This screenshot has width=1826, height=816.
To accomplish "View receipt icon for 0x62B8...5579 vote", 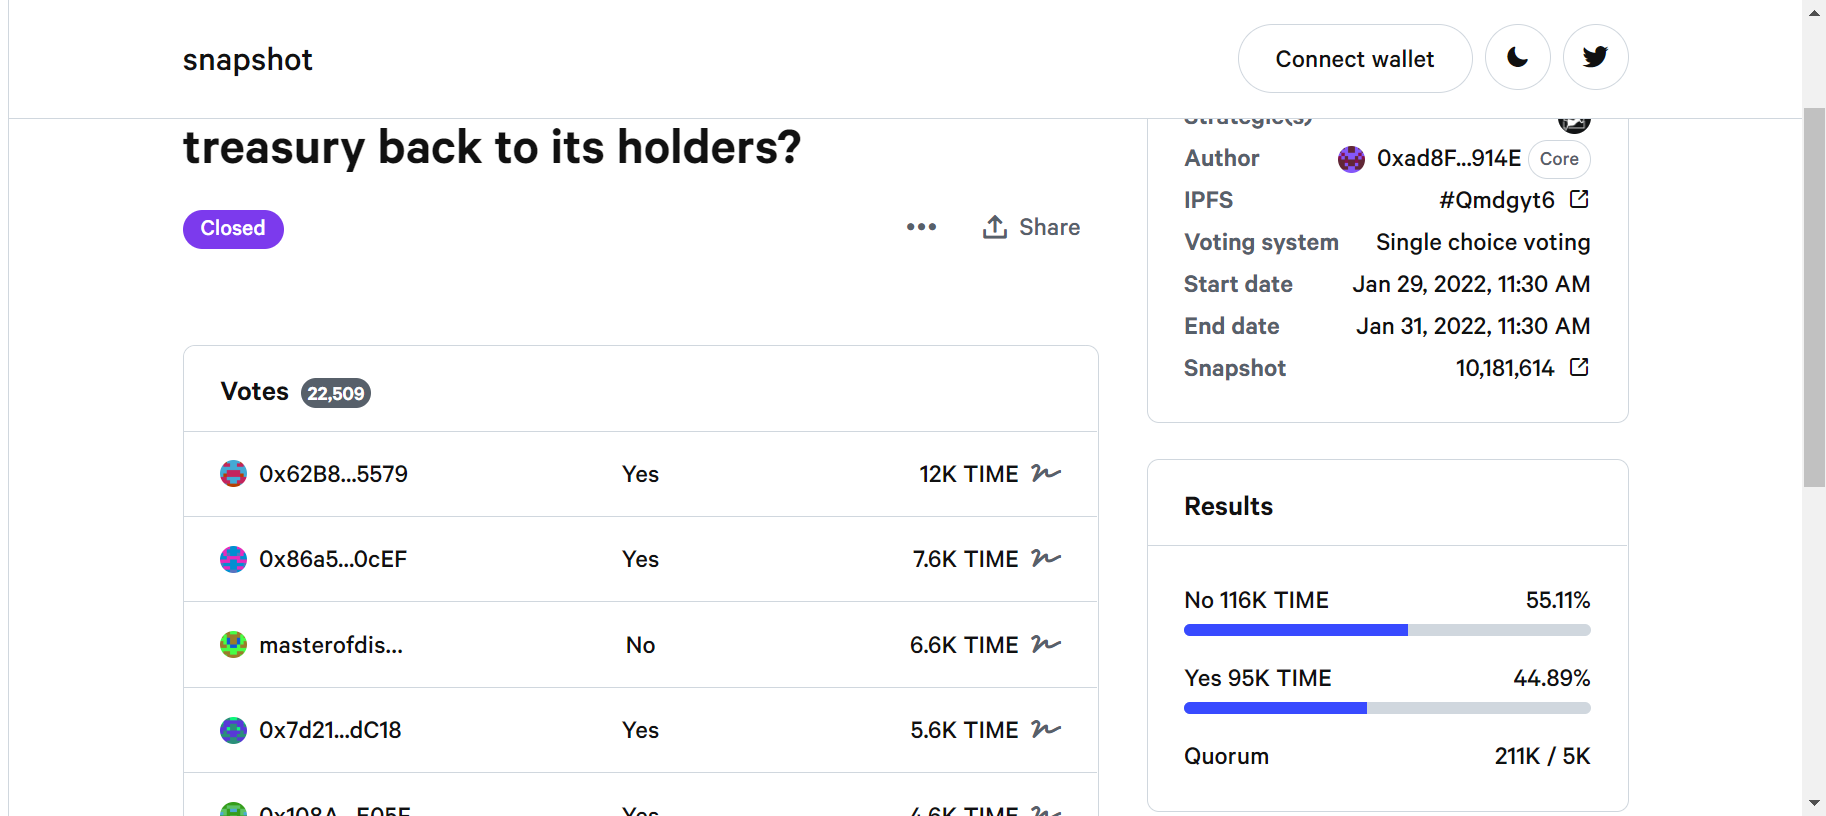I will 1046,473.
